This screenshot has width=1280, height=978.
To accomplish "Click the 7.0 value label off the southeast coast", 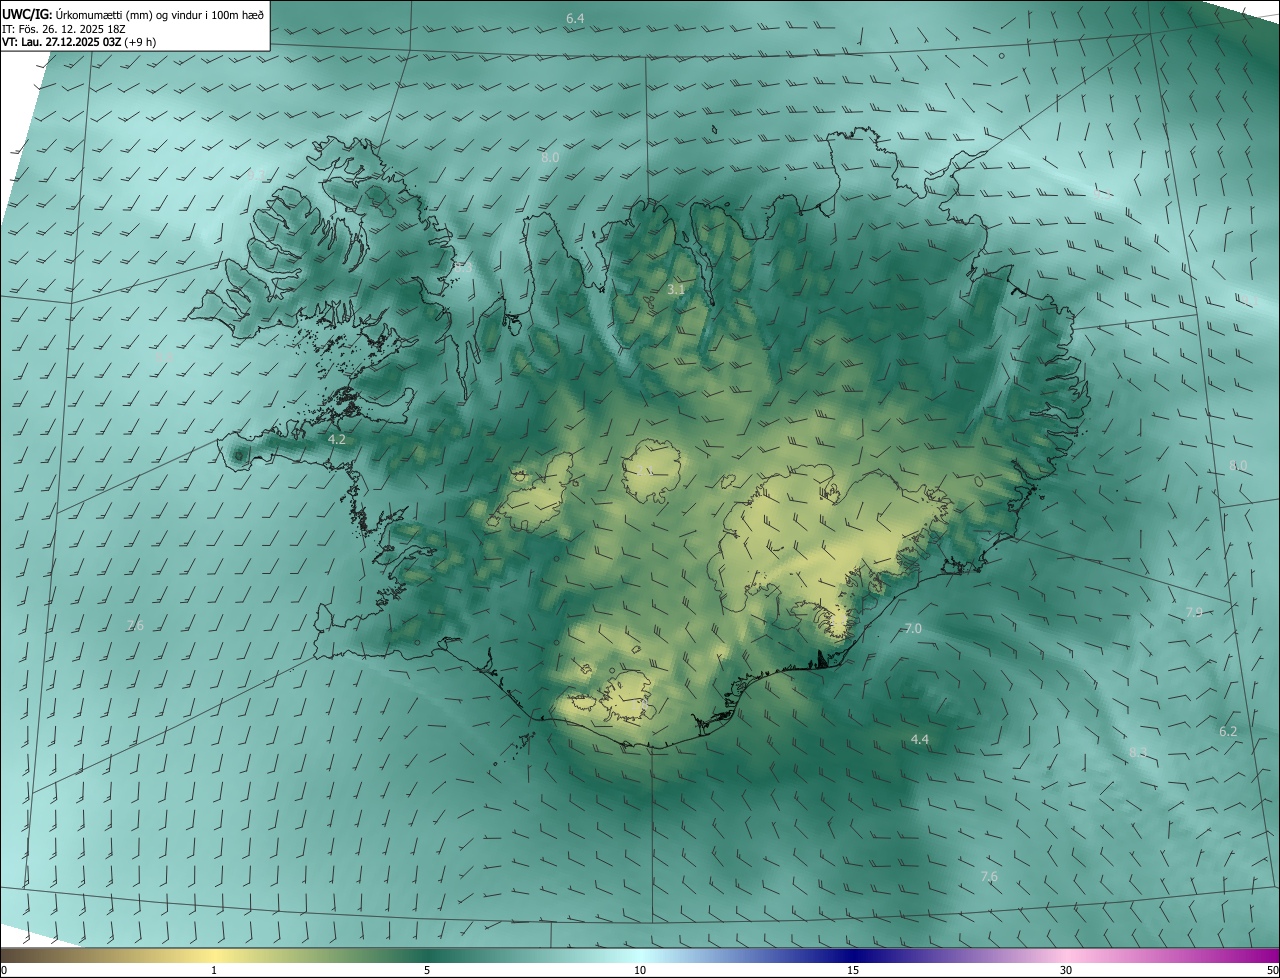I will point(913,628).
